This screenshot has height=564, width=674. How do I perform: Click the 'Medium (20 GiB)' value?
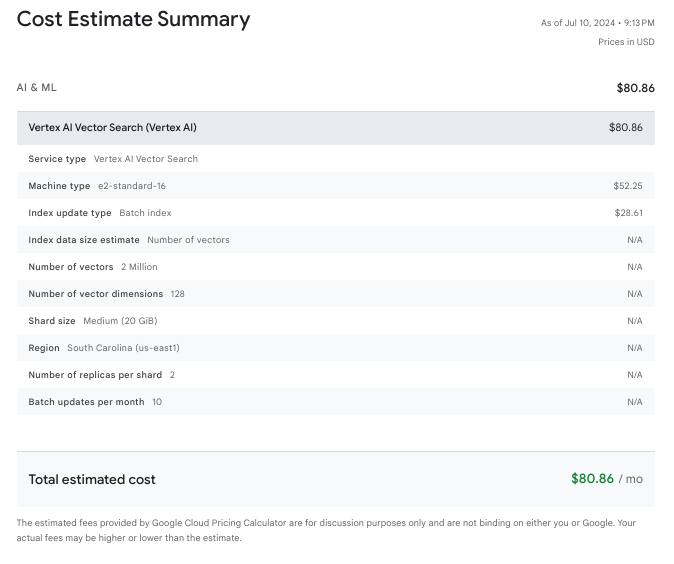coord(120,321)
